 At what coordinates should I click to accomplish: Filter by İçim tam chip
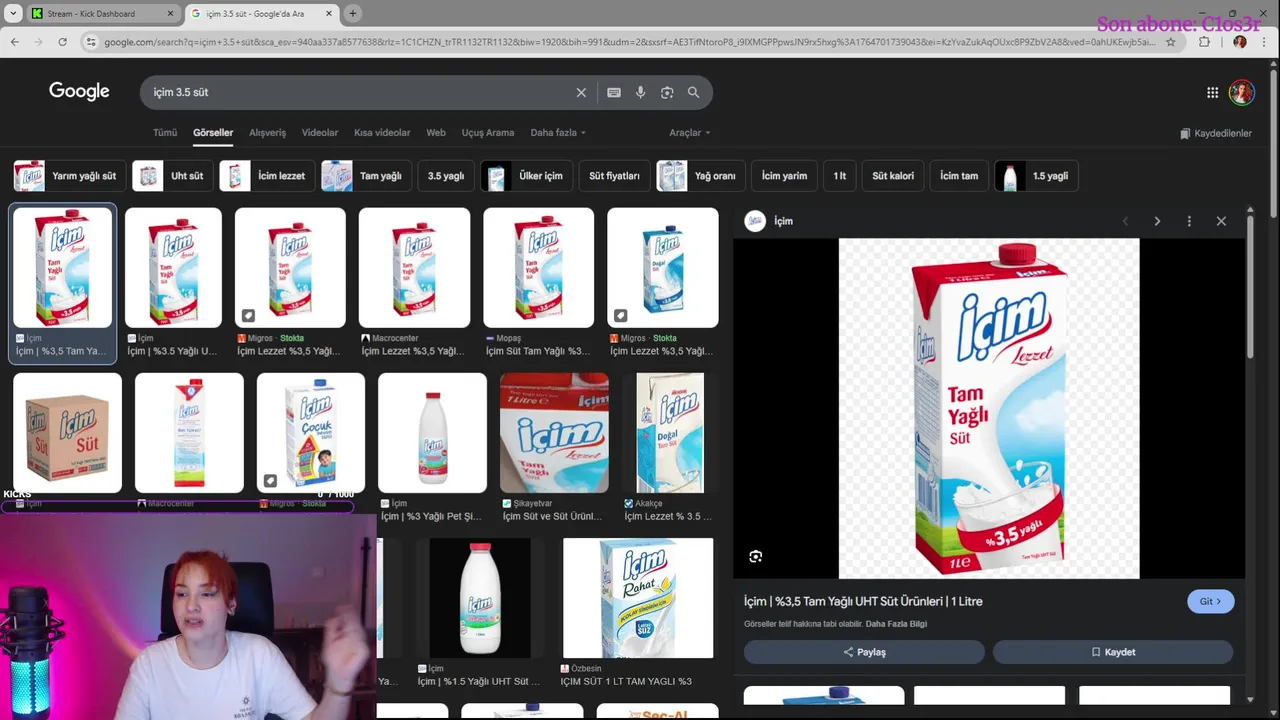coord(959,176)
